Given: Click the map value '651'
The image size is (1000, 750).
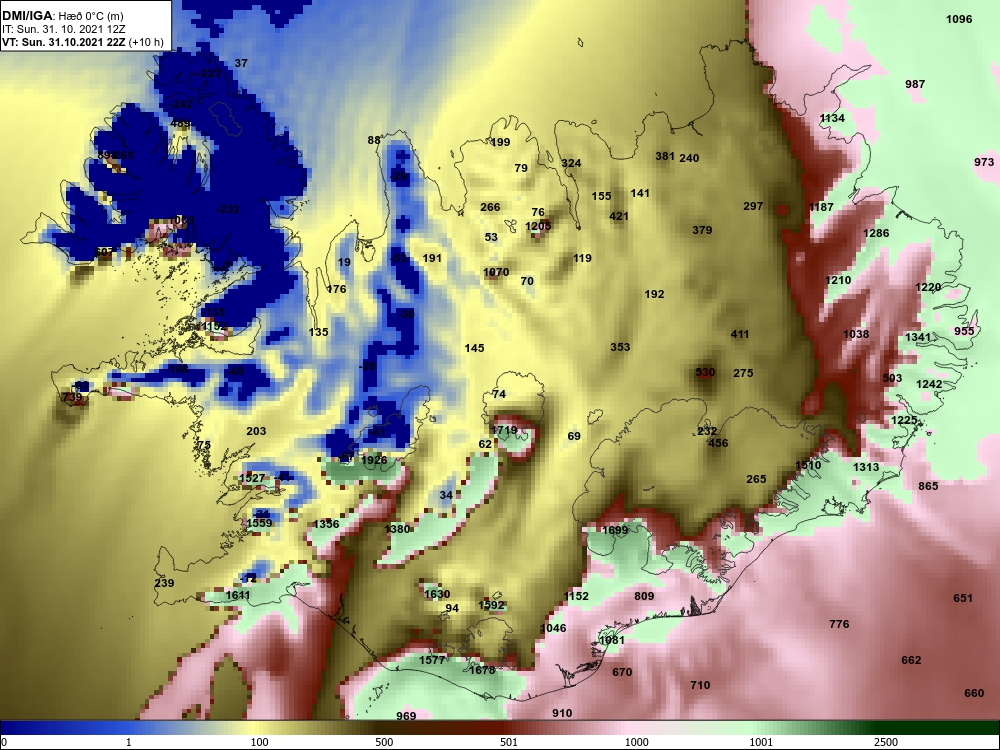Looking at the screenshot, I should coord(963,598).
